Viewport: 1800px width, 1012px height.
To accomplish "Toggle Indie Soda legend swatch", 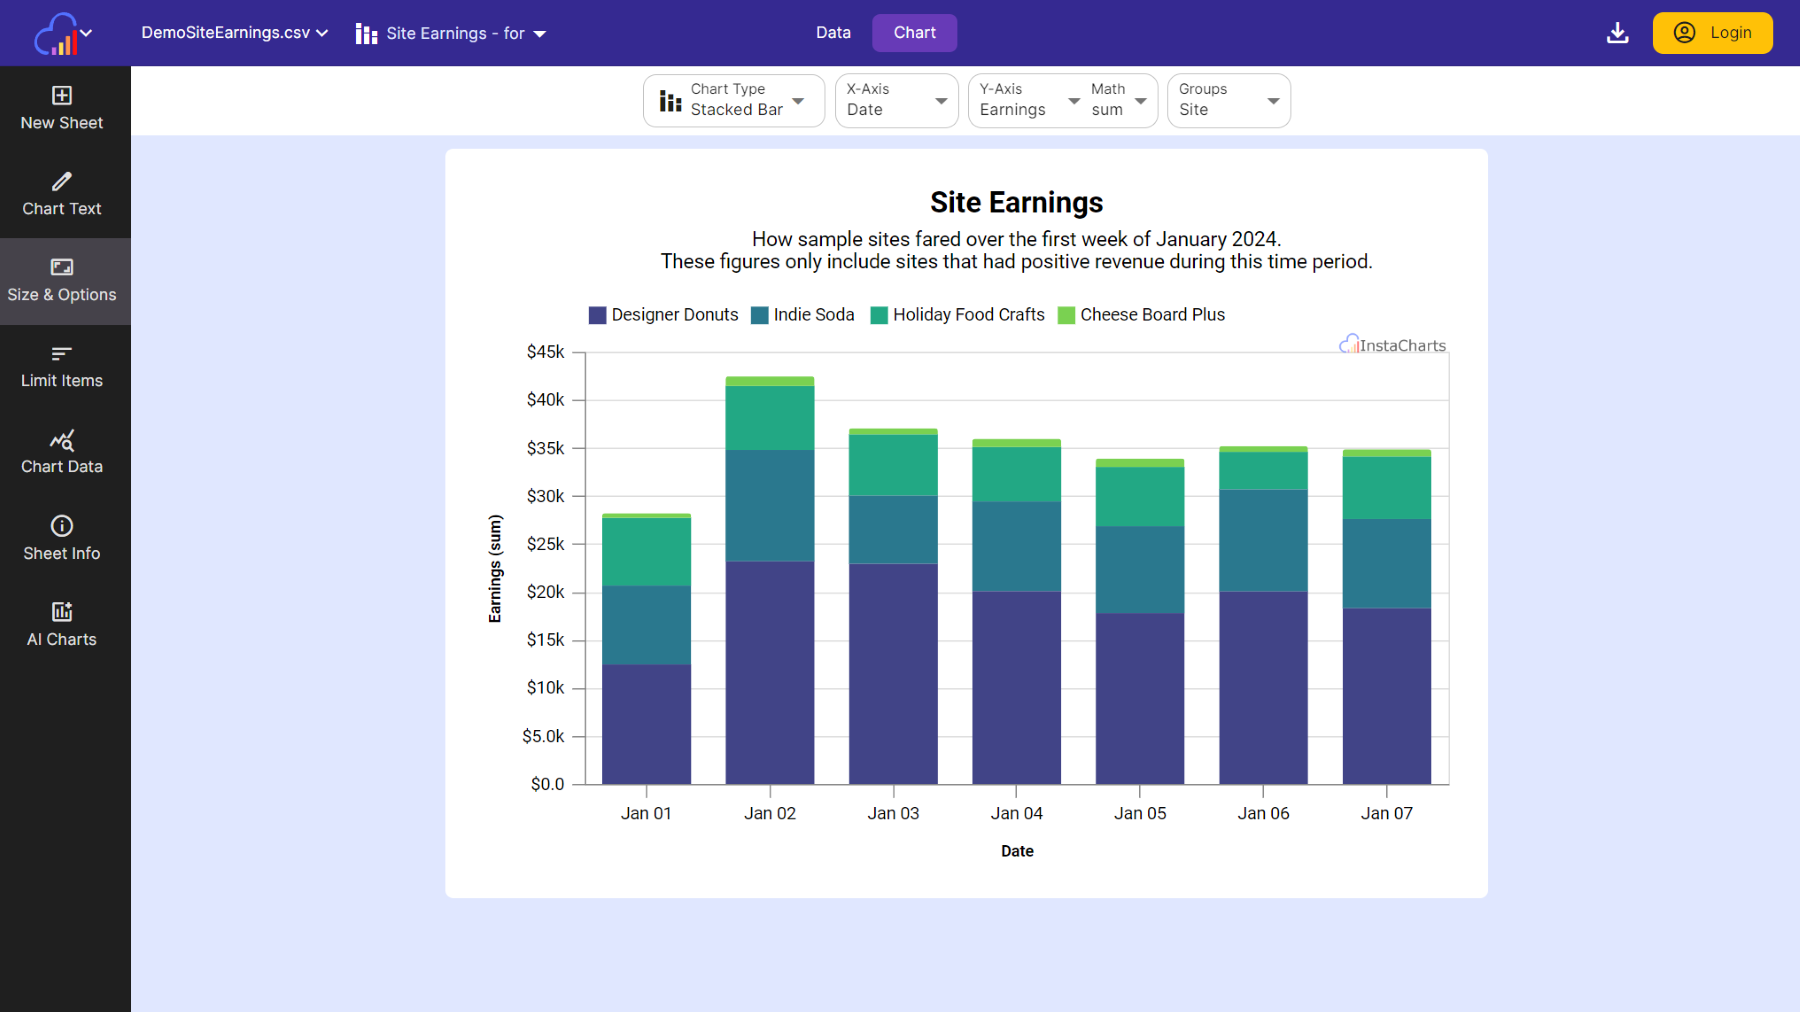I will click(760, 315).
